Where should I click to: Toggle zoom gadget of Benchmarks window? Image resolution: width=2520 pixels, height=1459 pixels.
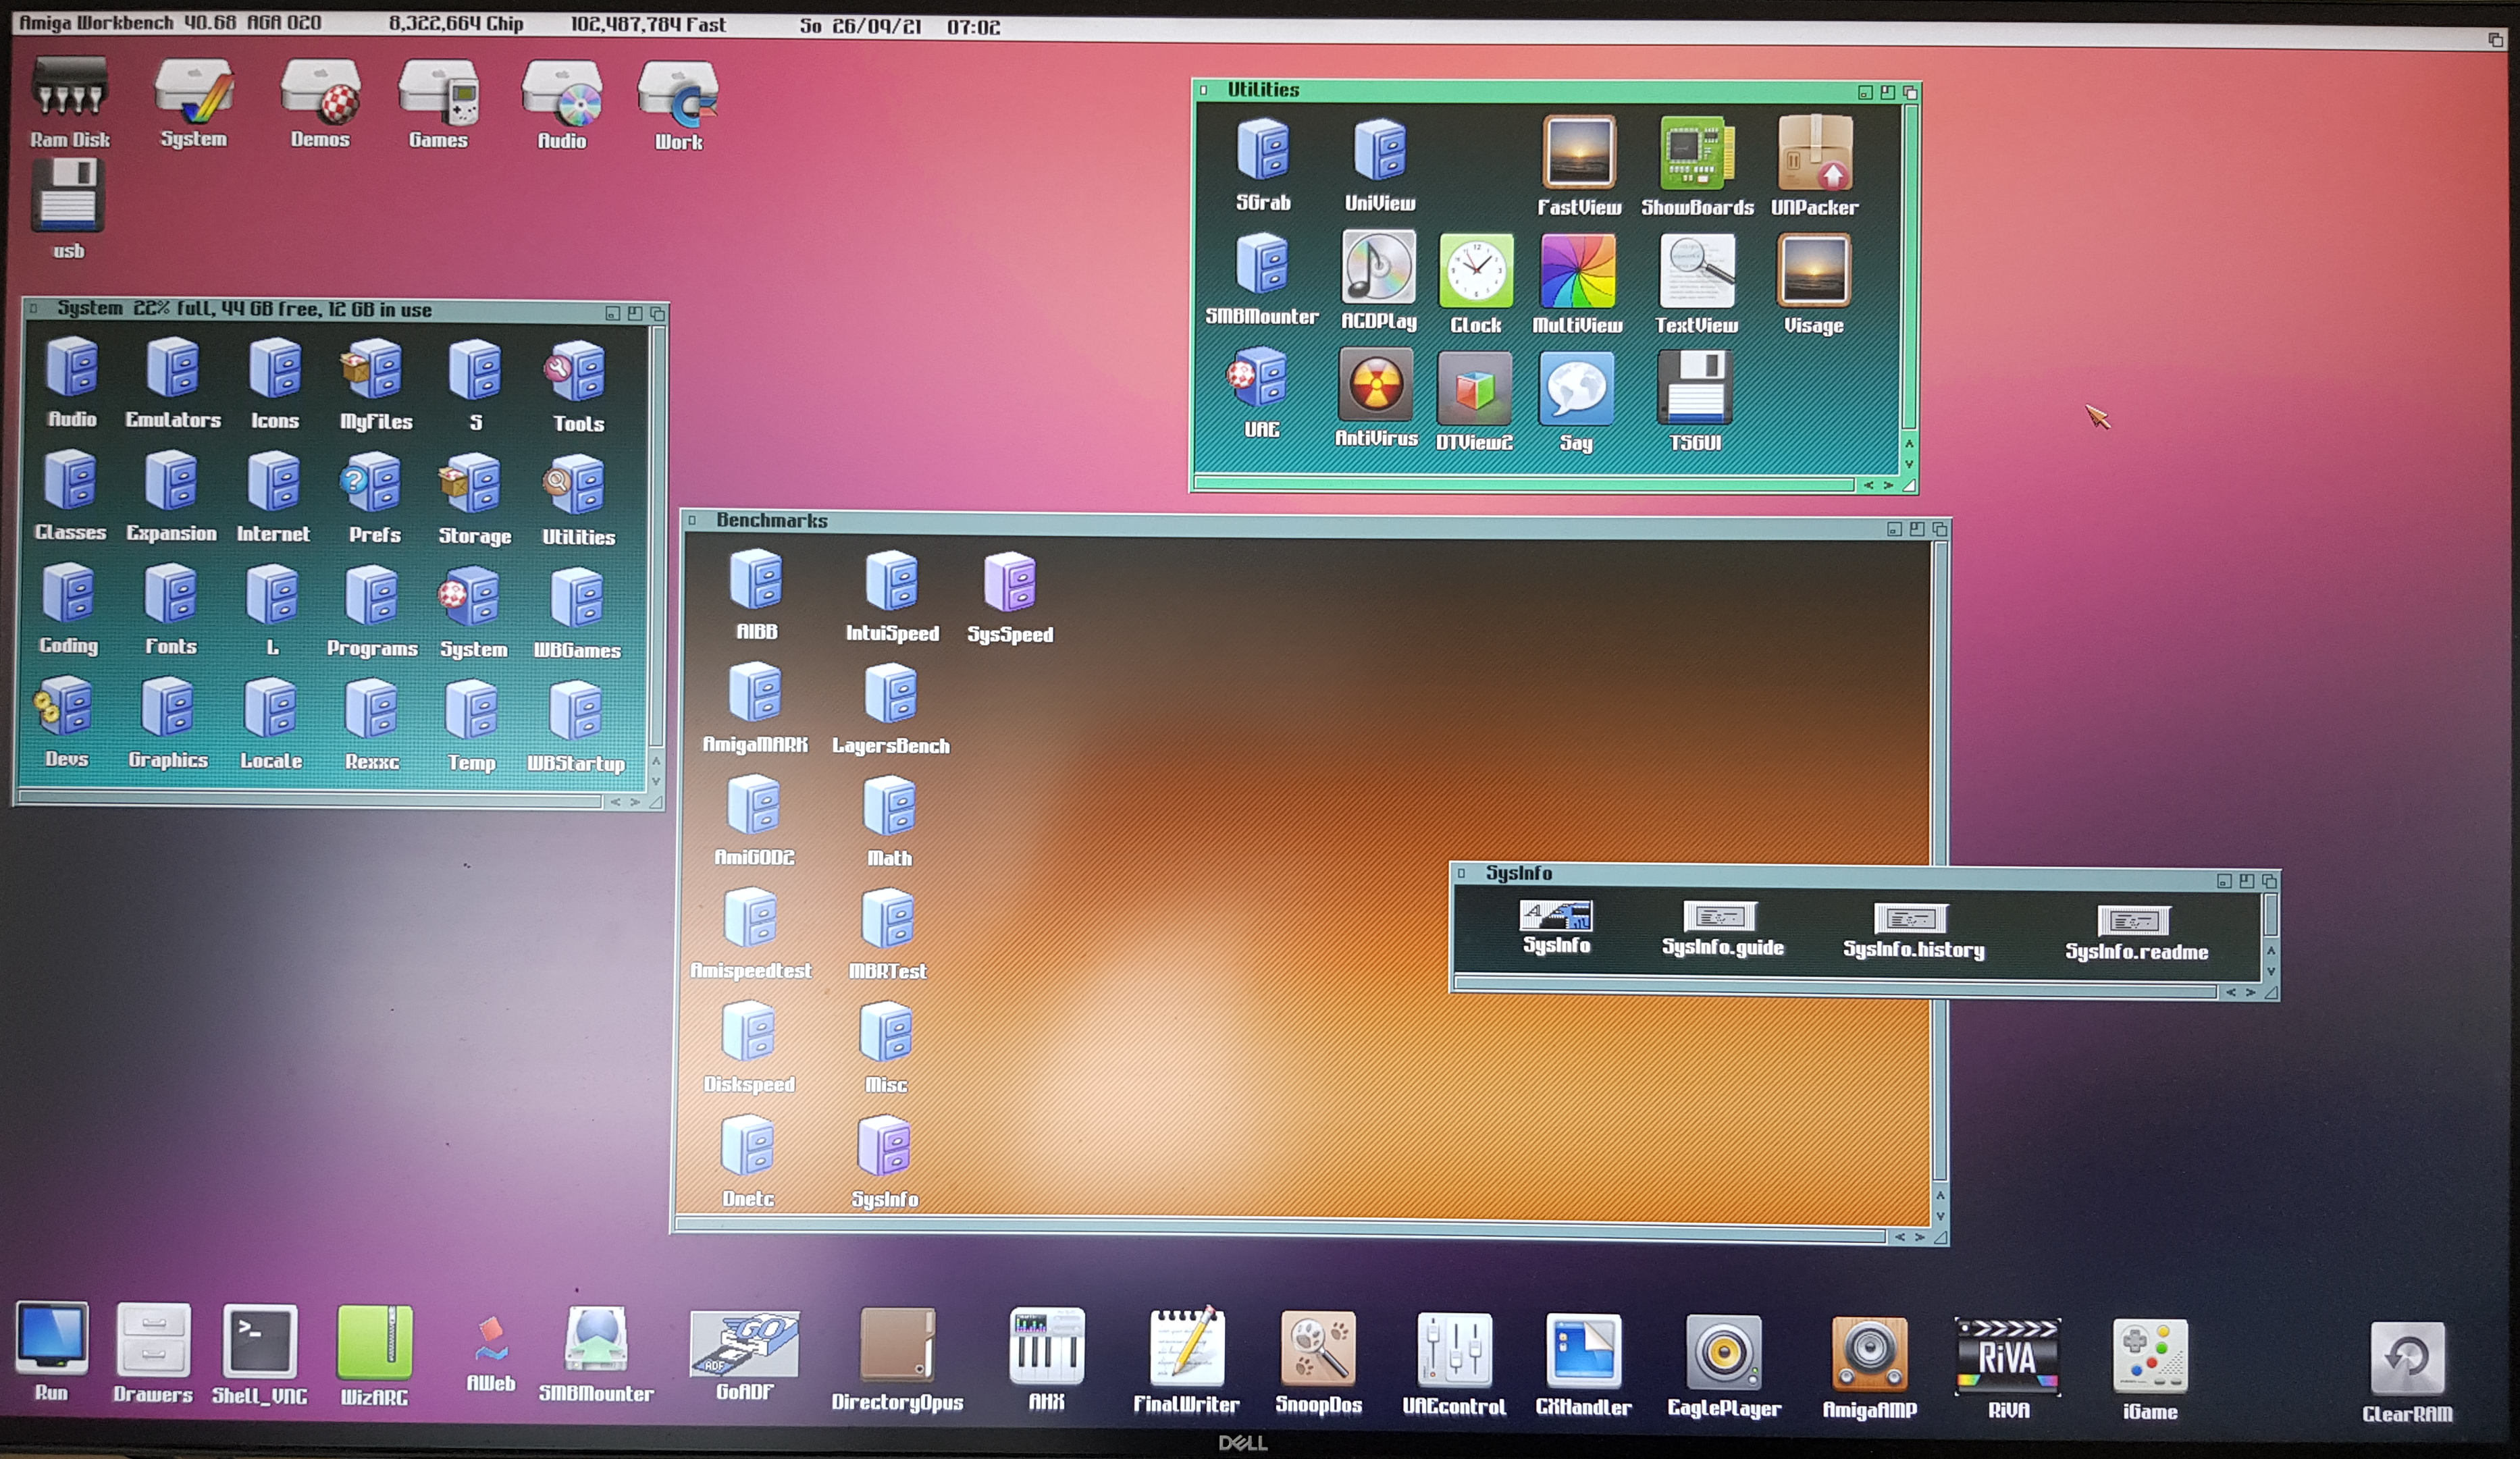[x=1916, y=529]
